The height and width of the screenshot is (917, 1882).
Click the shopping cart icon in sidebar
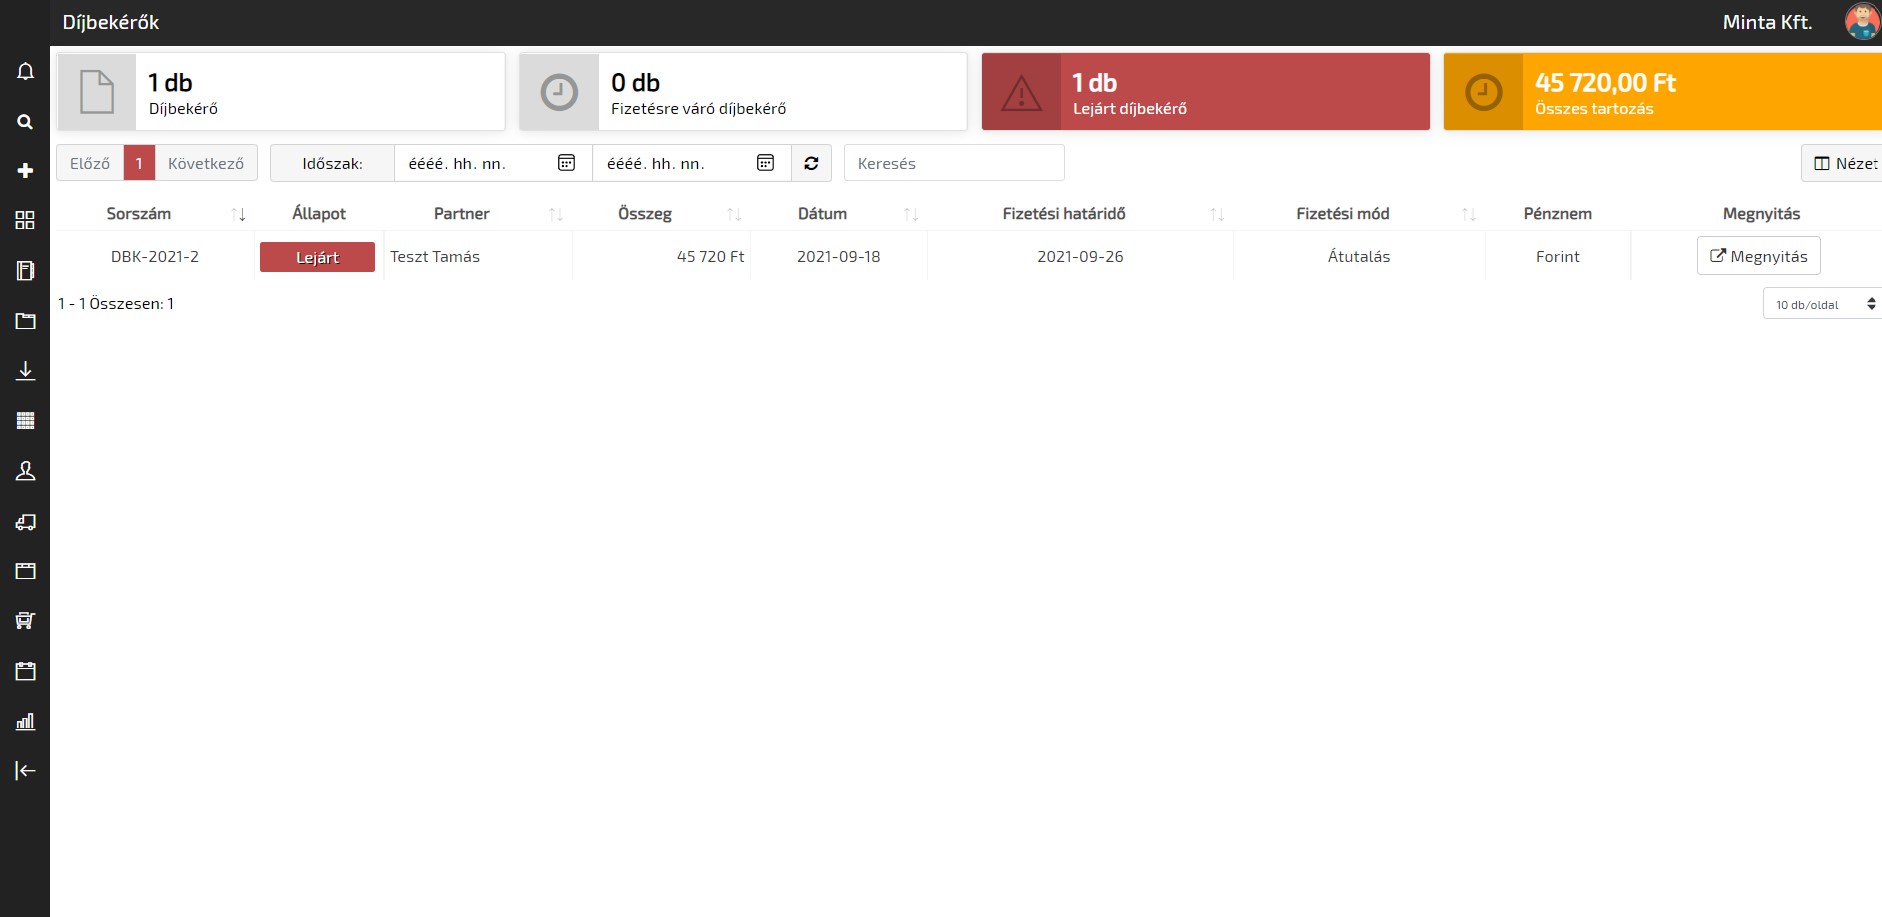tap(25, 621)
